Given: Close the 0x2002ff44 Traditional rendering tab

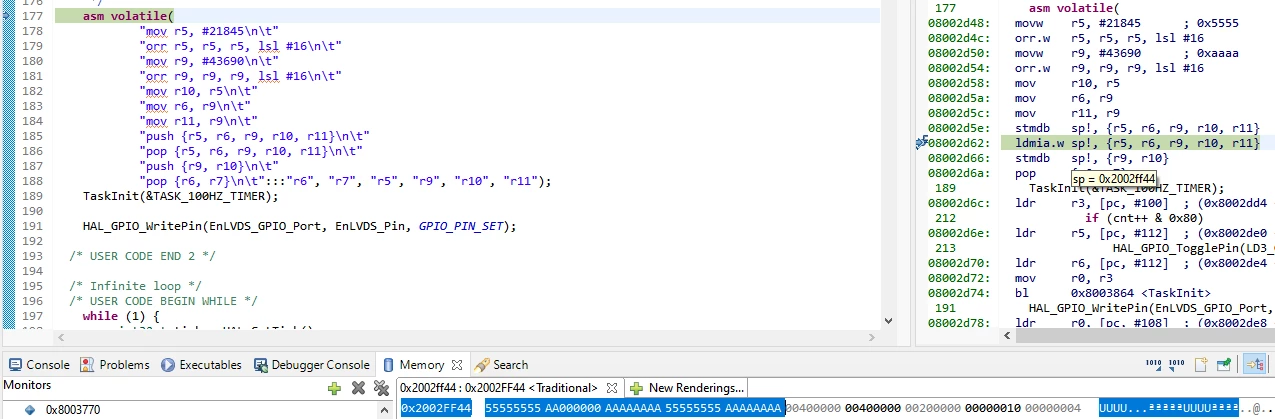Looking at the screenshot, I should click(x=612, y=388).
